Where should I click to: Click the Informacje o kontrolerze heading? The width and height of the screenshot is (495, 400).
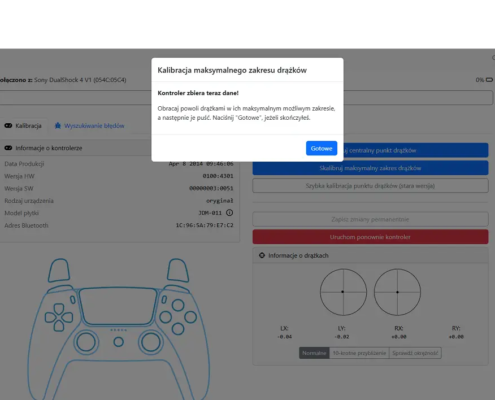(x=49, y=148)
